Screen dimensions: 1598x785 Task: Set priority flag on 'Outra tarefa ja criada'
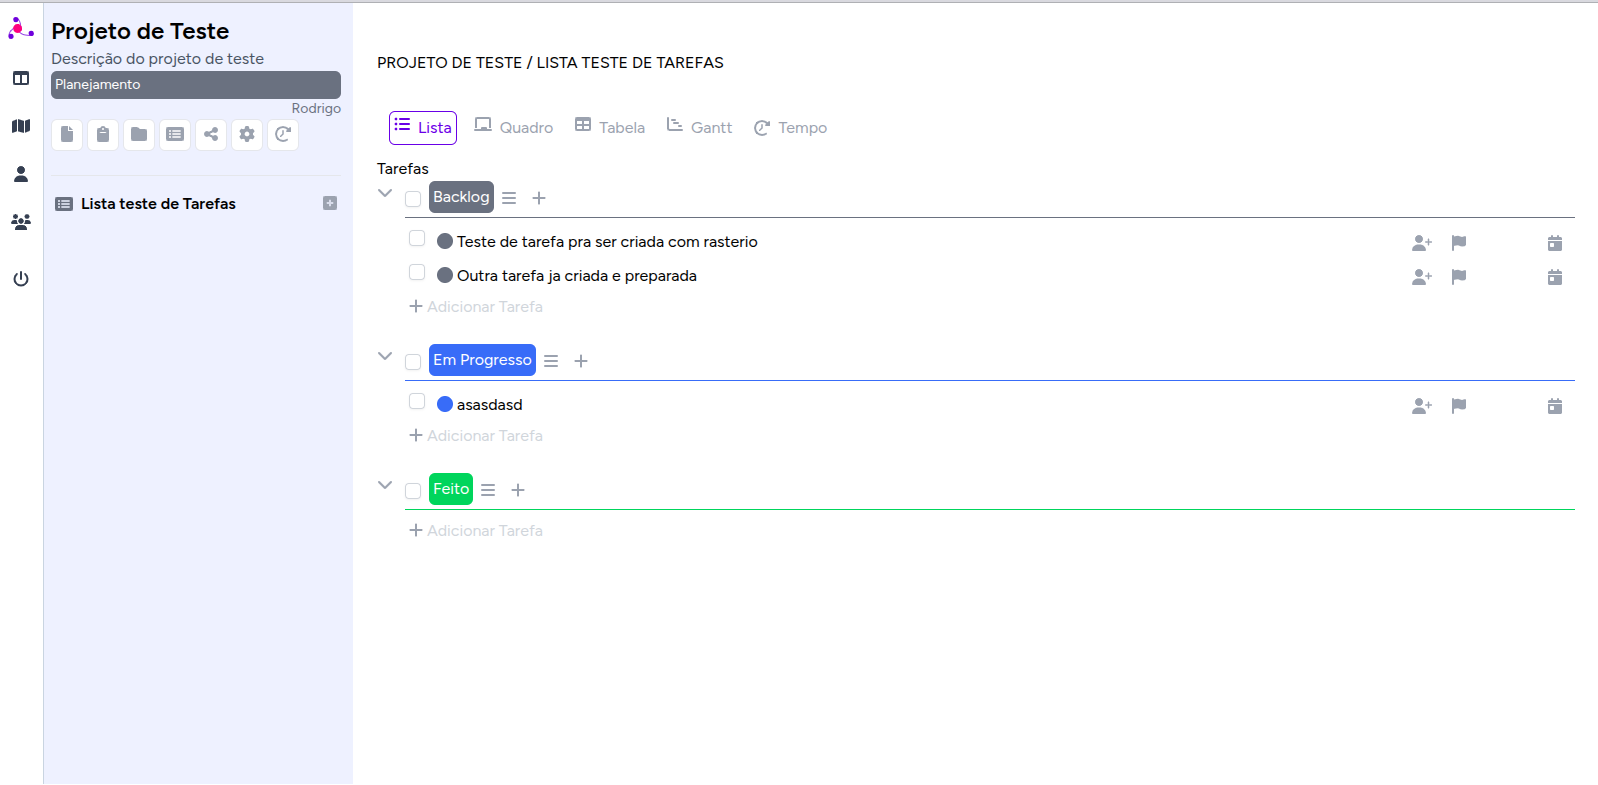[1459, 277]
